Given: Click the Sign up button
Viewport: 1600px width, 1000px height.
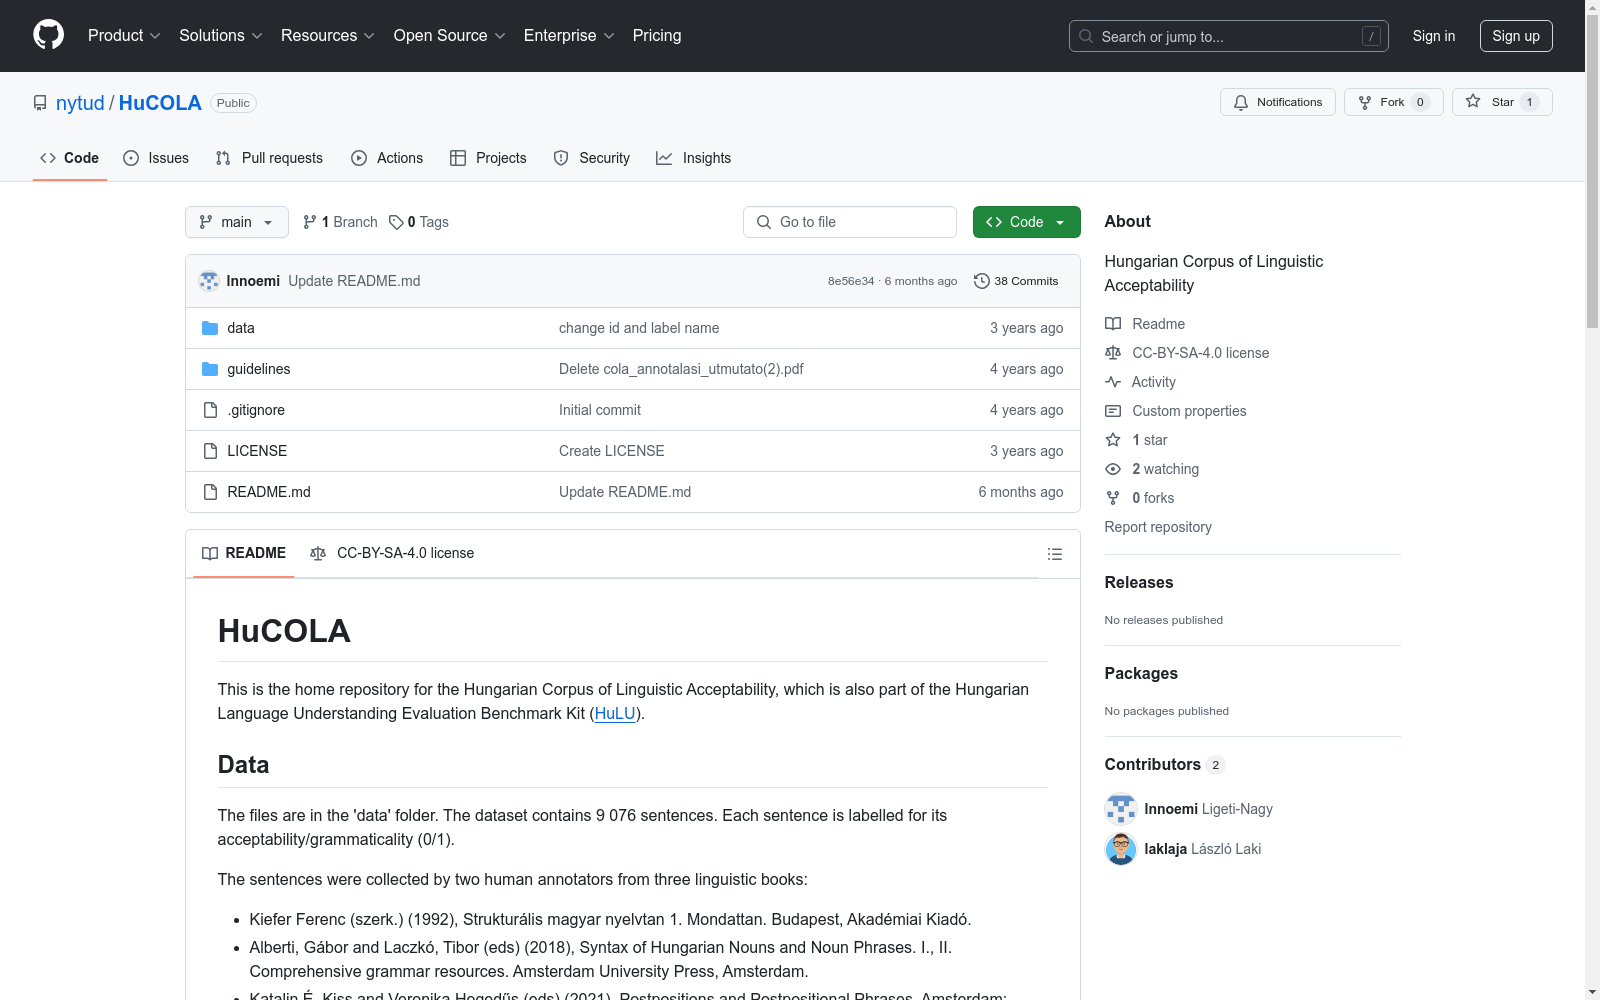Looking at the screenshot, I should pyautogui.click(x=1516, y=36).
